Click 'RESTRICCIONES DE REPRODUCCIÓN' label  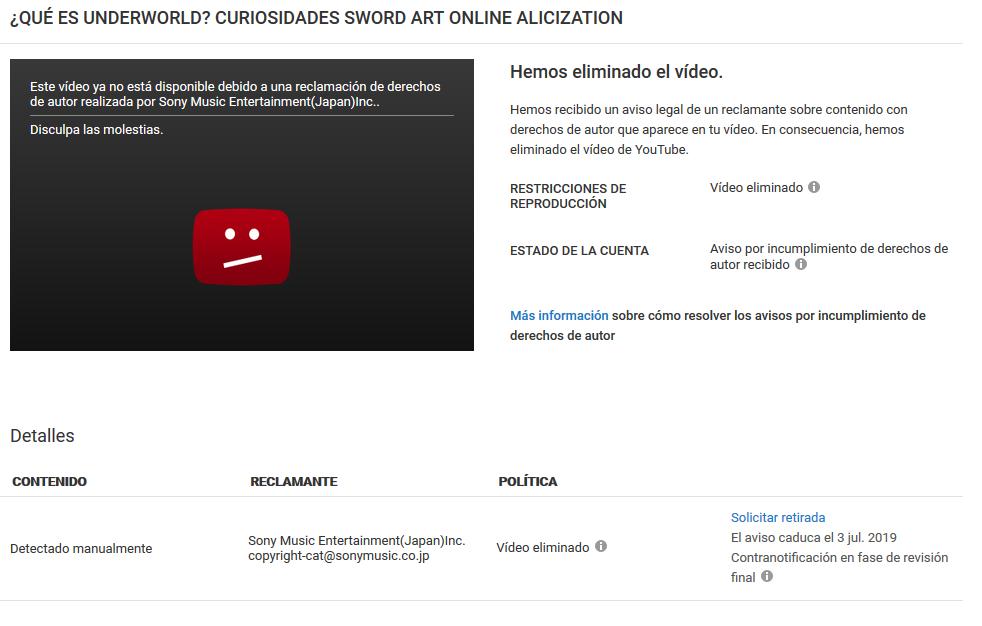tap(568, 196)
